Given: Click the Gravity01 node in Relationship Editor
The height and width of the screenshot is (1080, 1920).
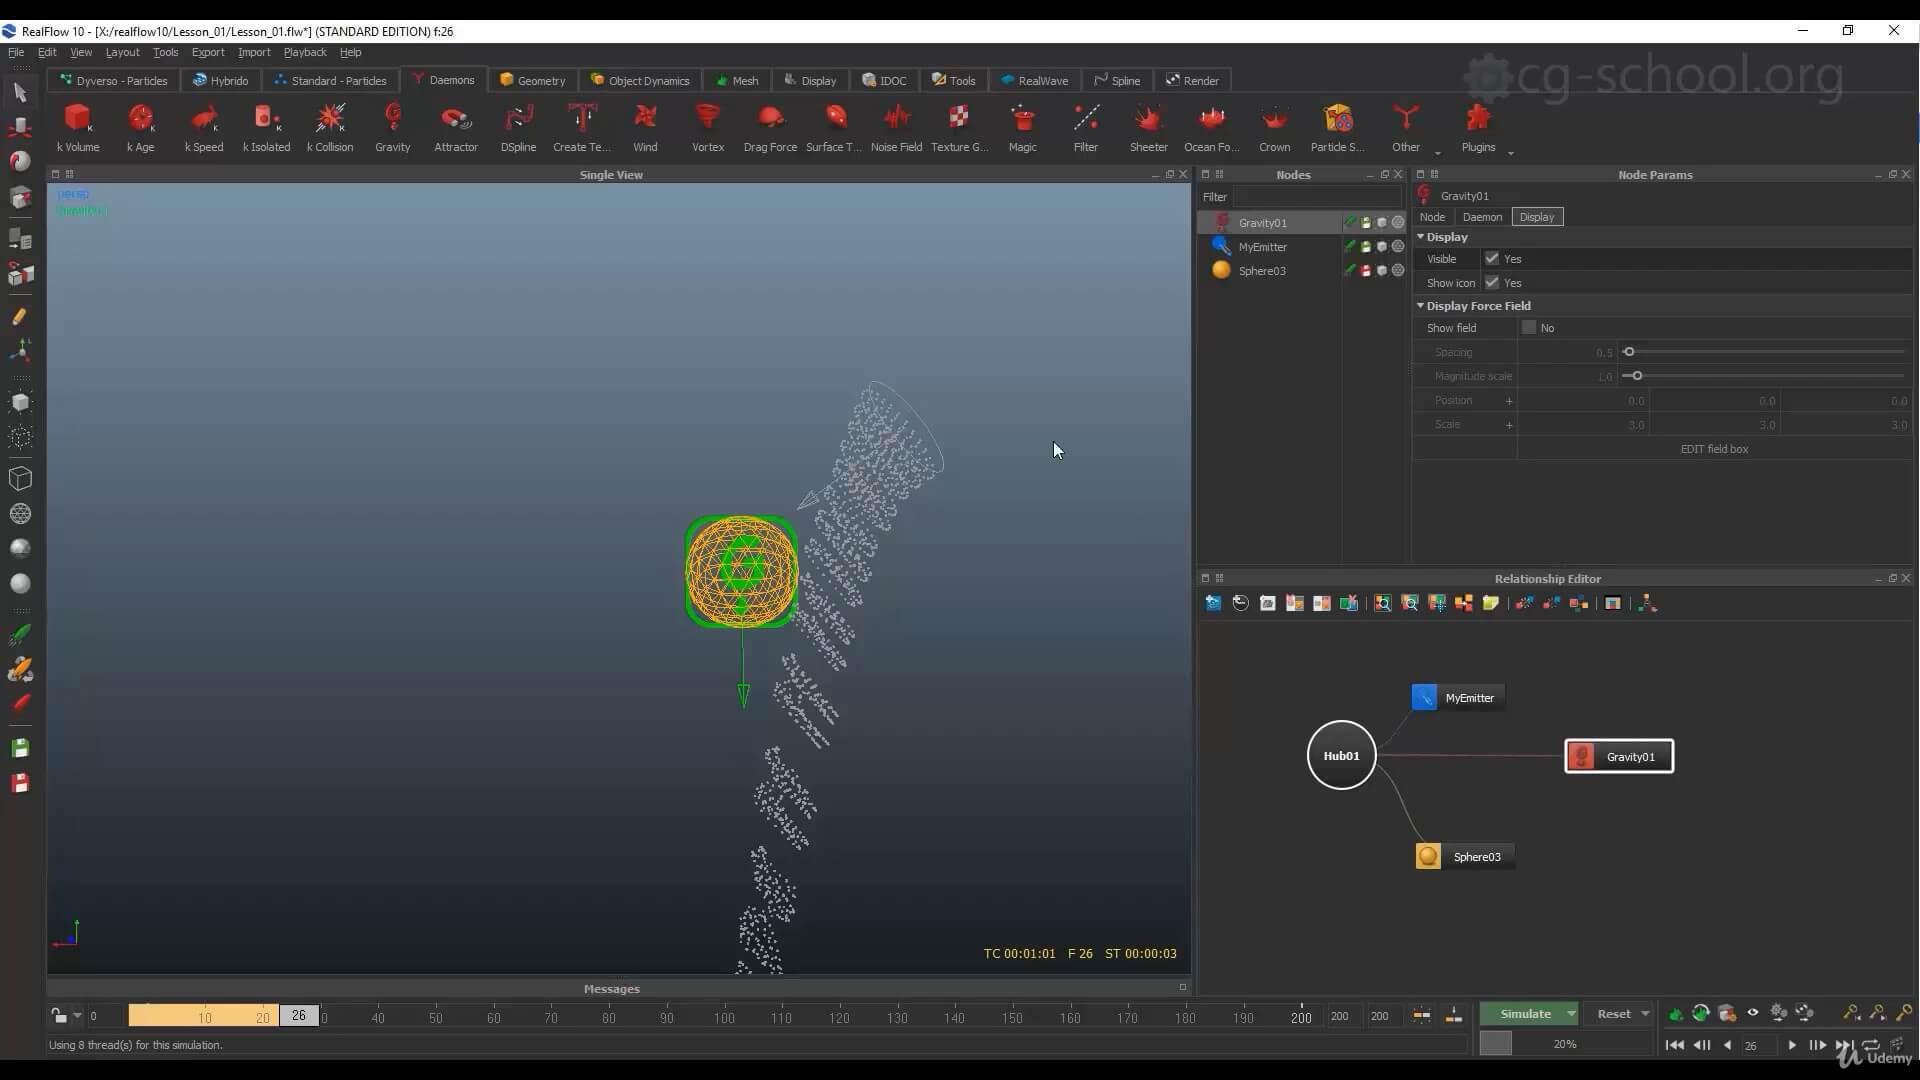Looking at the screenshot, I should (x=1619, y=757).
